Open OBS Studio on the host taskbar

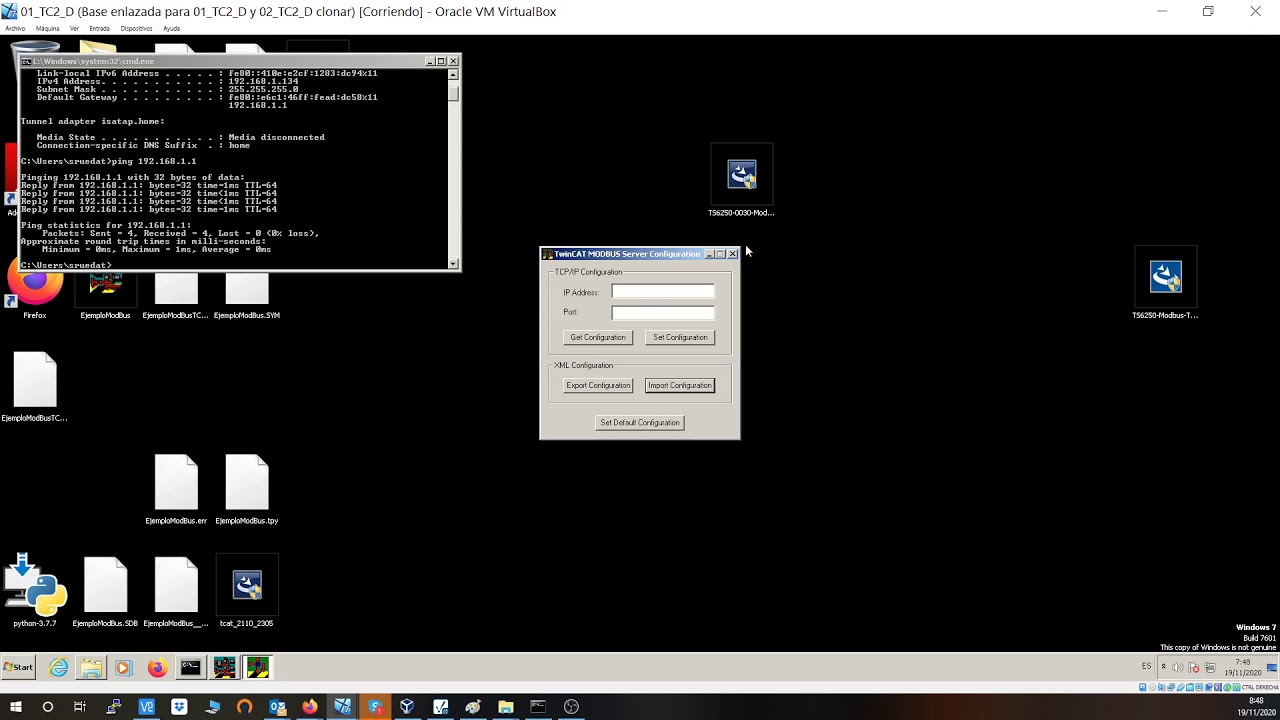pyautogui.click(x=571, y=707)
